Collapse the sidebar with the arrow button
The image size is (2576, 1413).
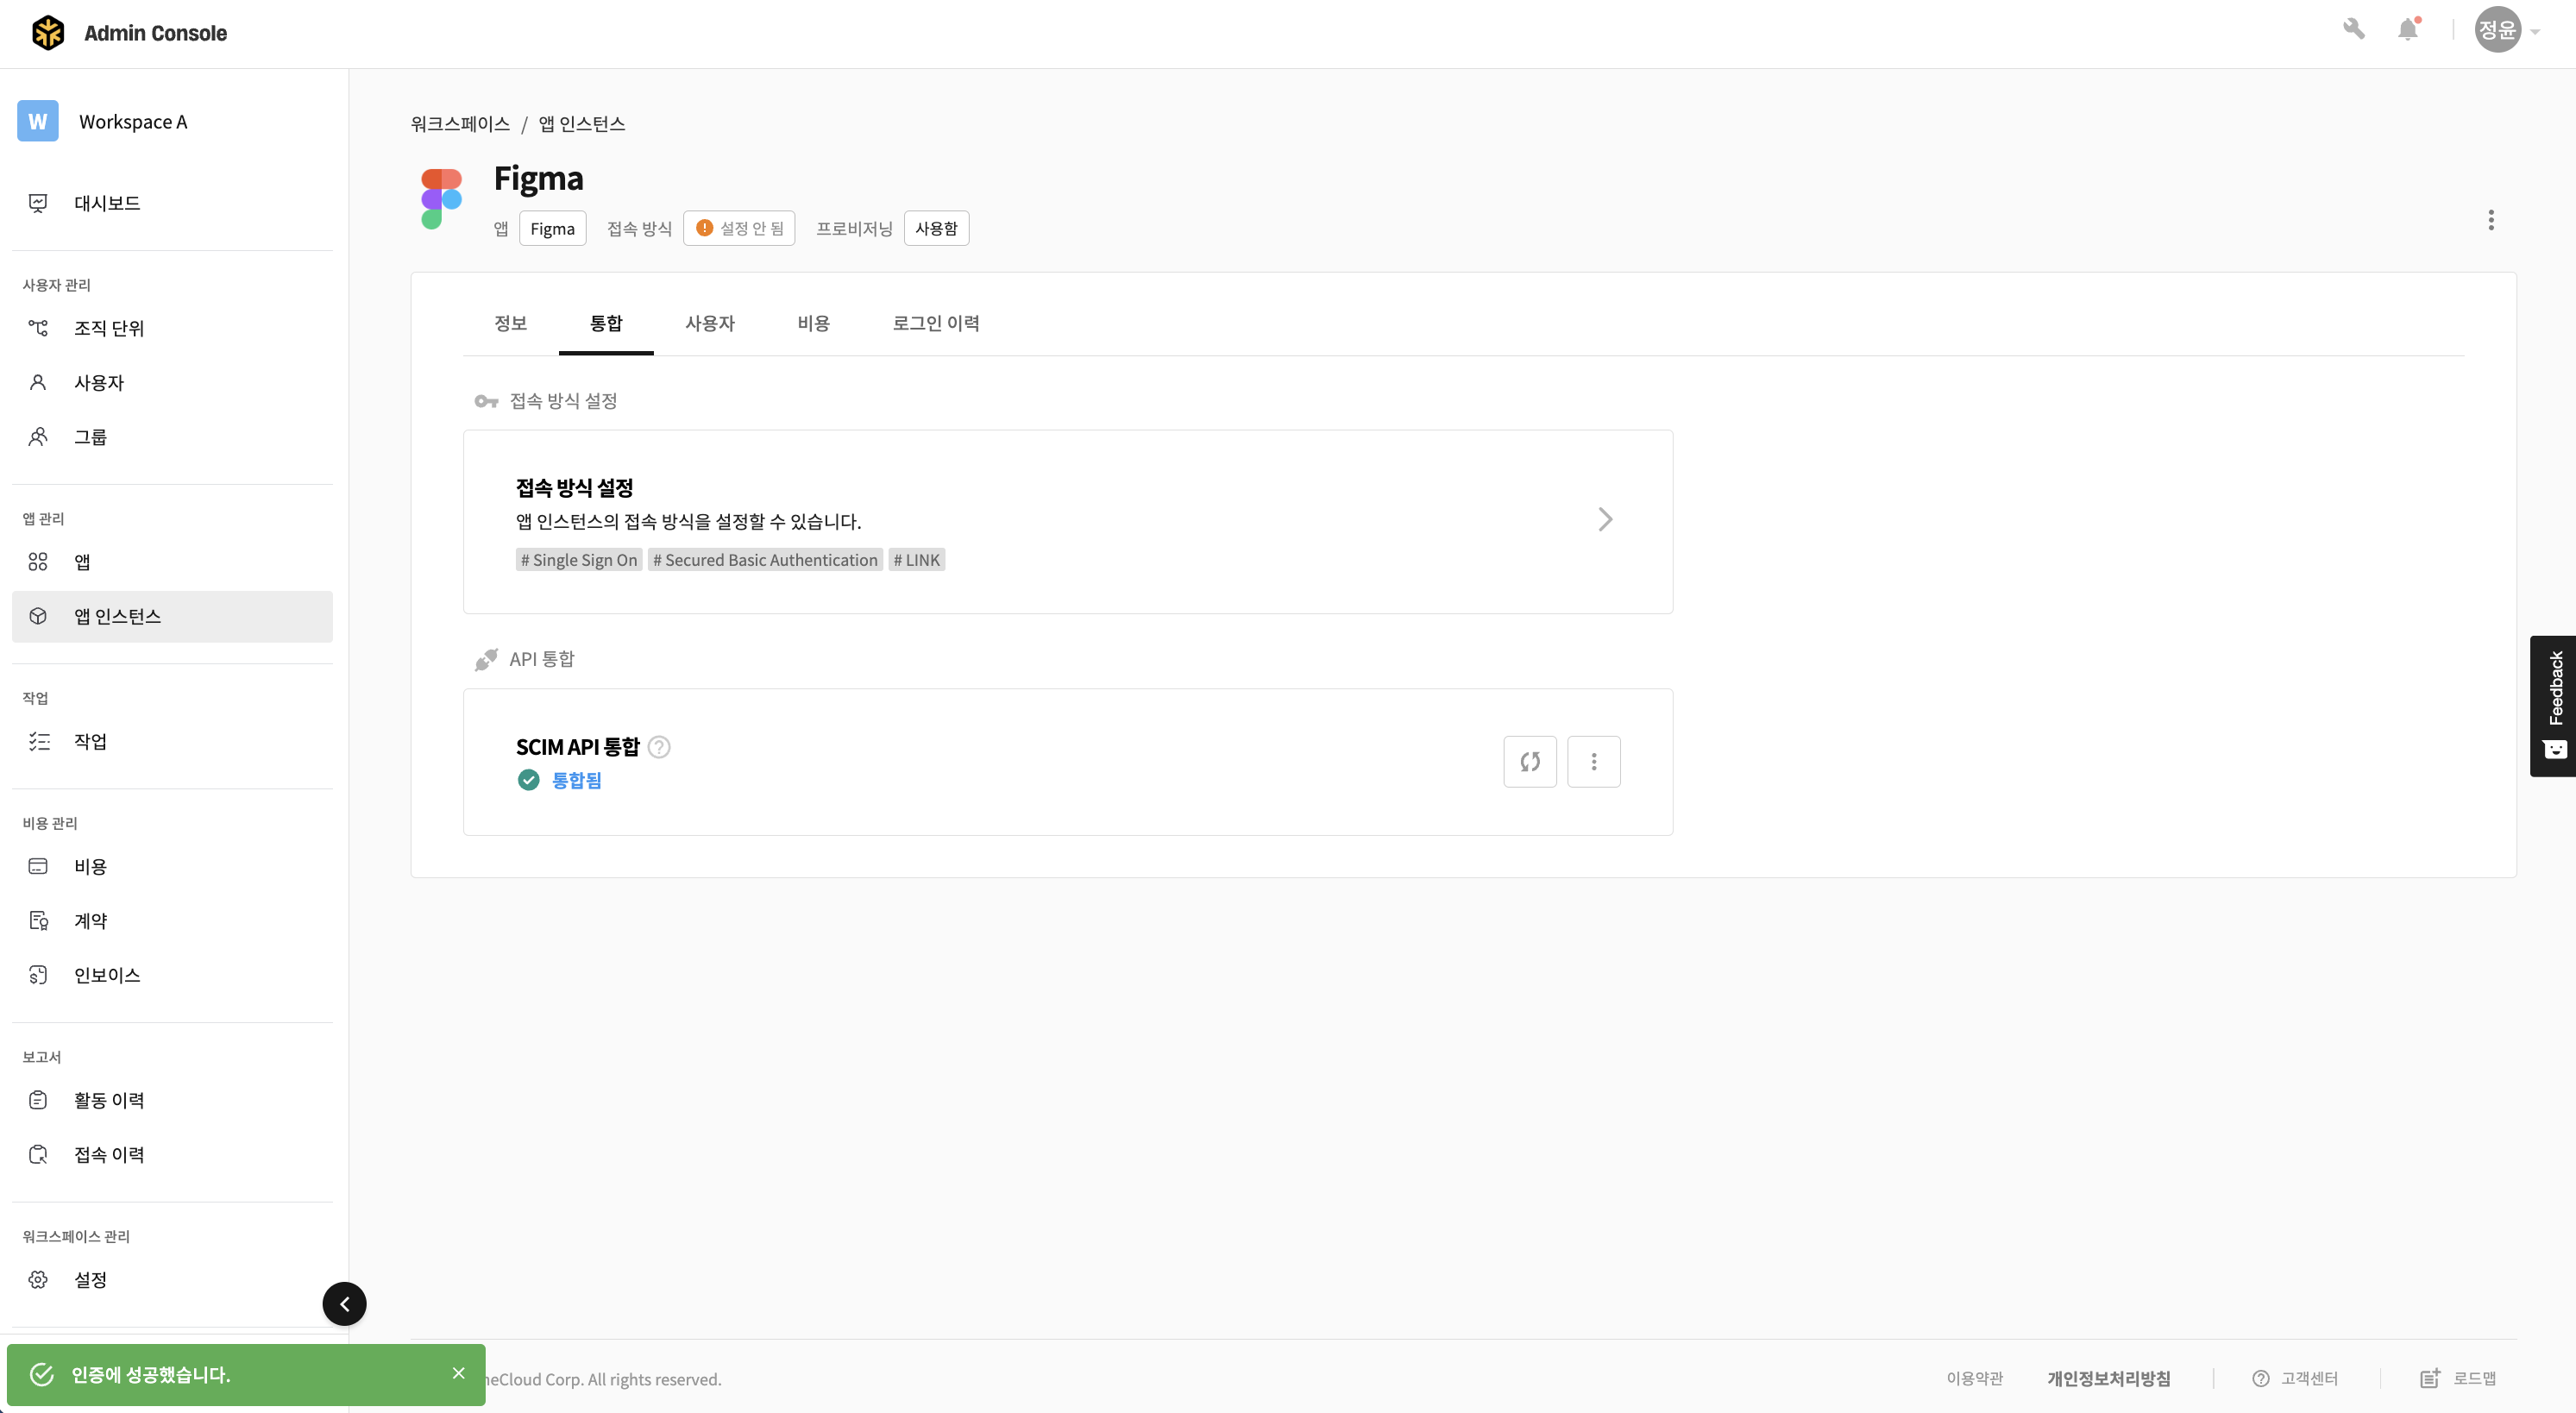[344, 1304]
